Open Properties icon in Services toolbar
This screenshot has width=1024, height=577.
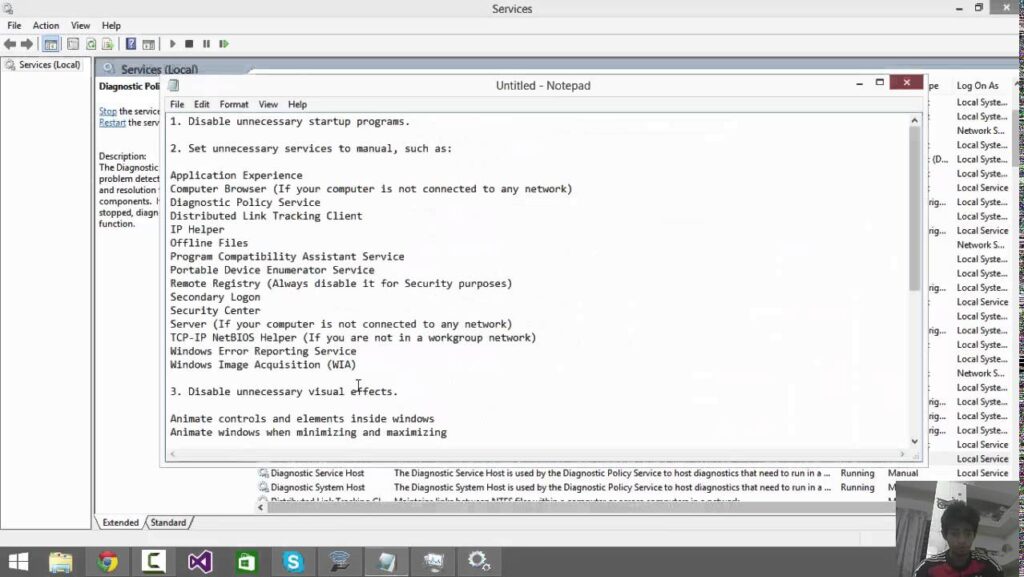pos(73,44)
